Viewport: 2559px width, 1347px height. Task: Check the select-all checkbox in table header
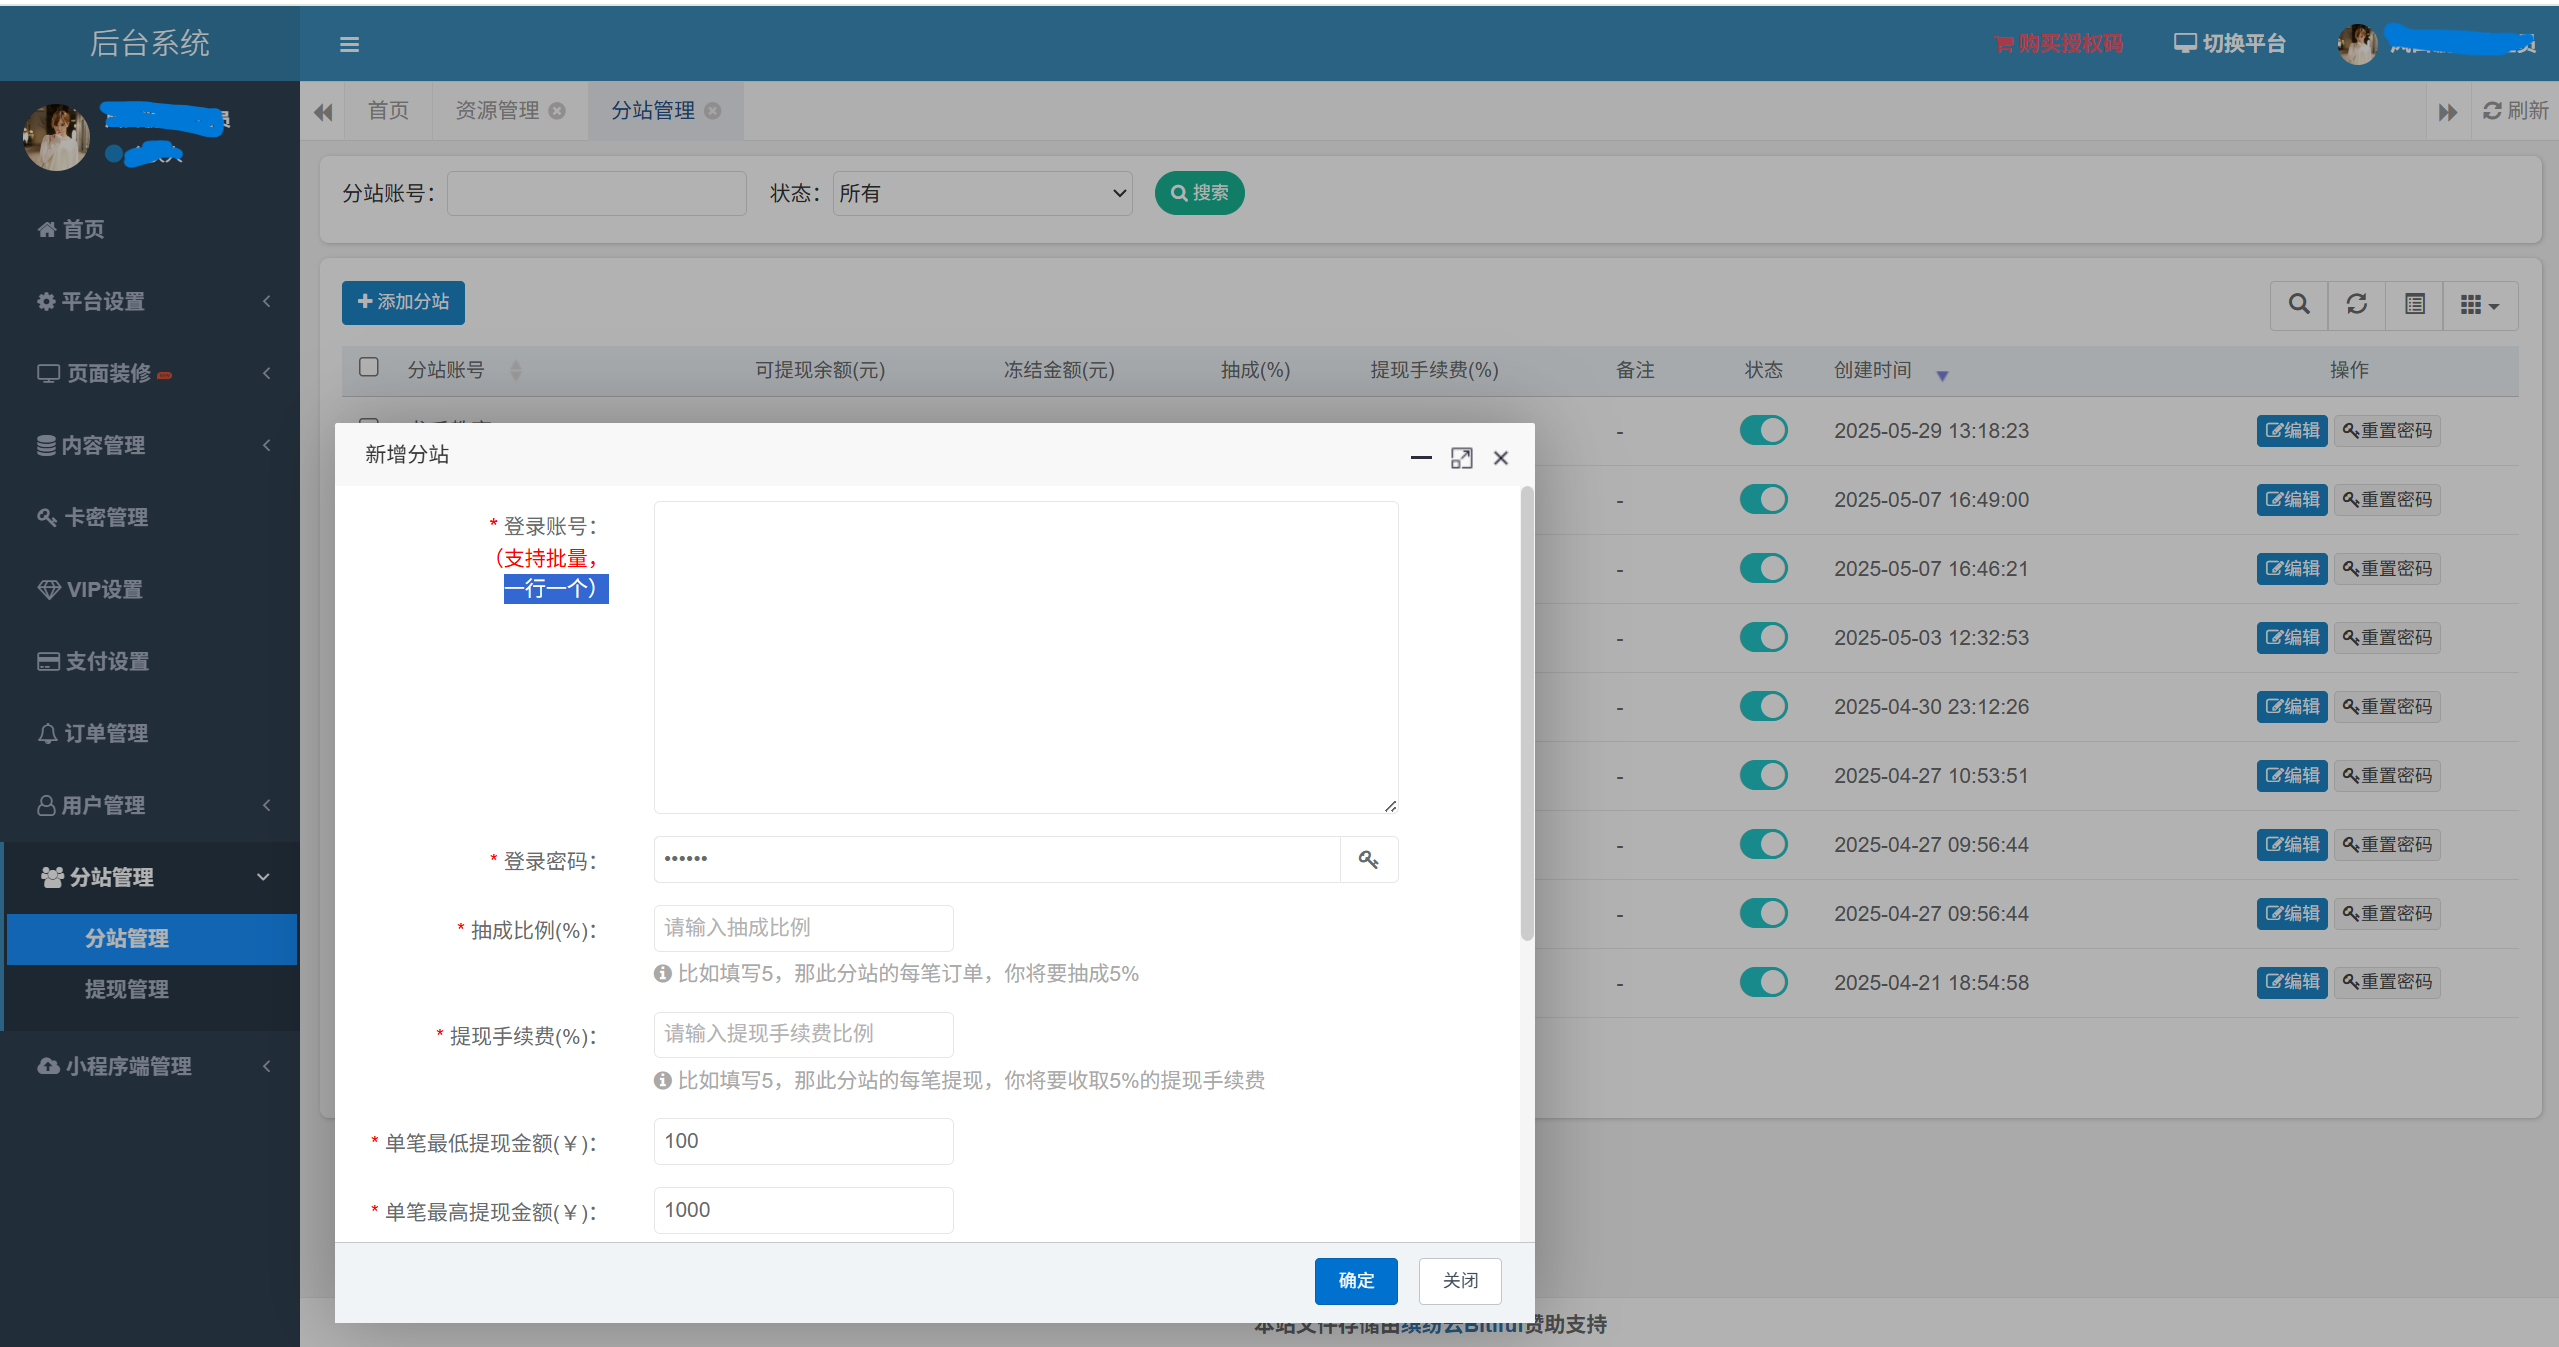pos(369,367)
